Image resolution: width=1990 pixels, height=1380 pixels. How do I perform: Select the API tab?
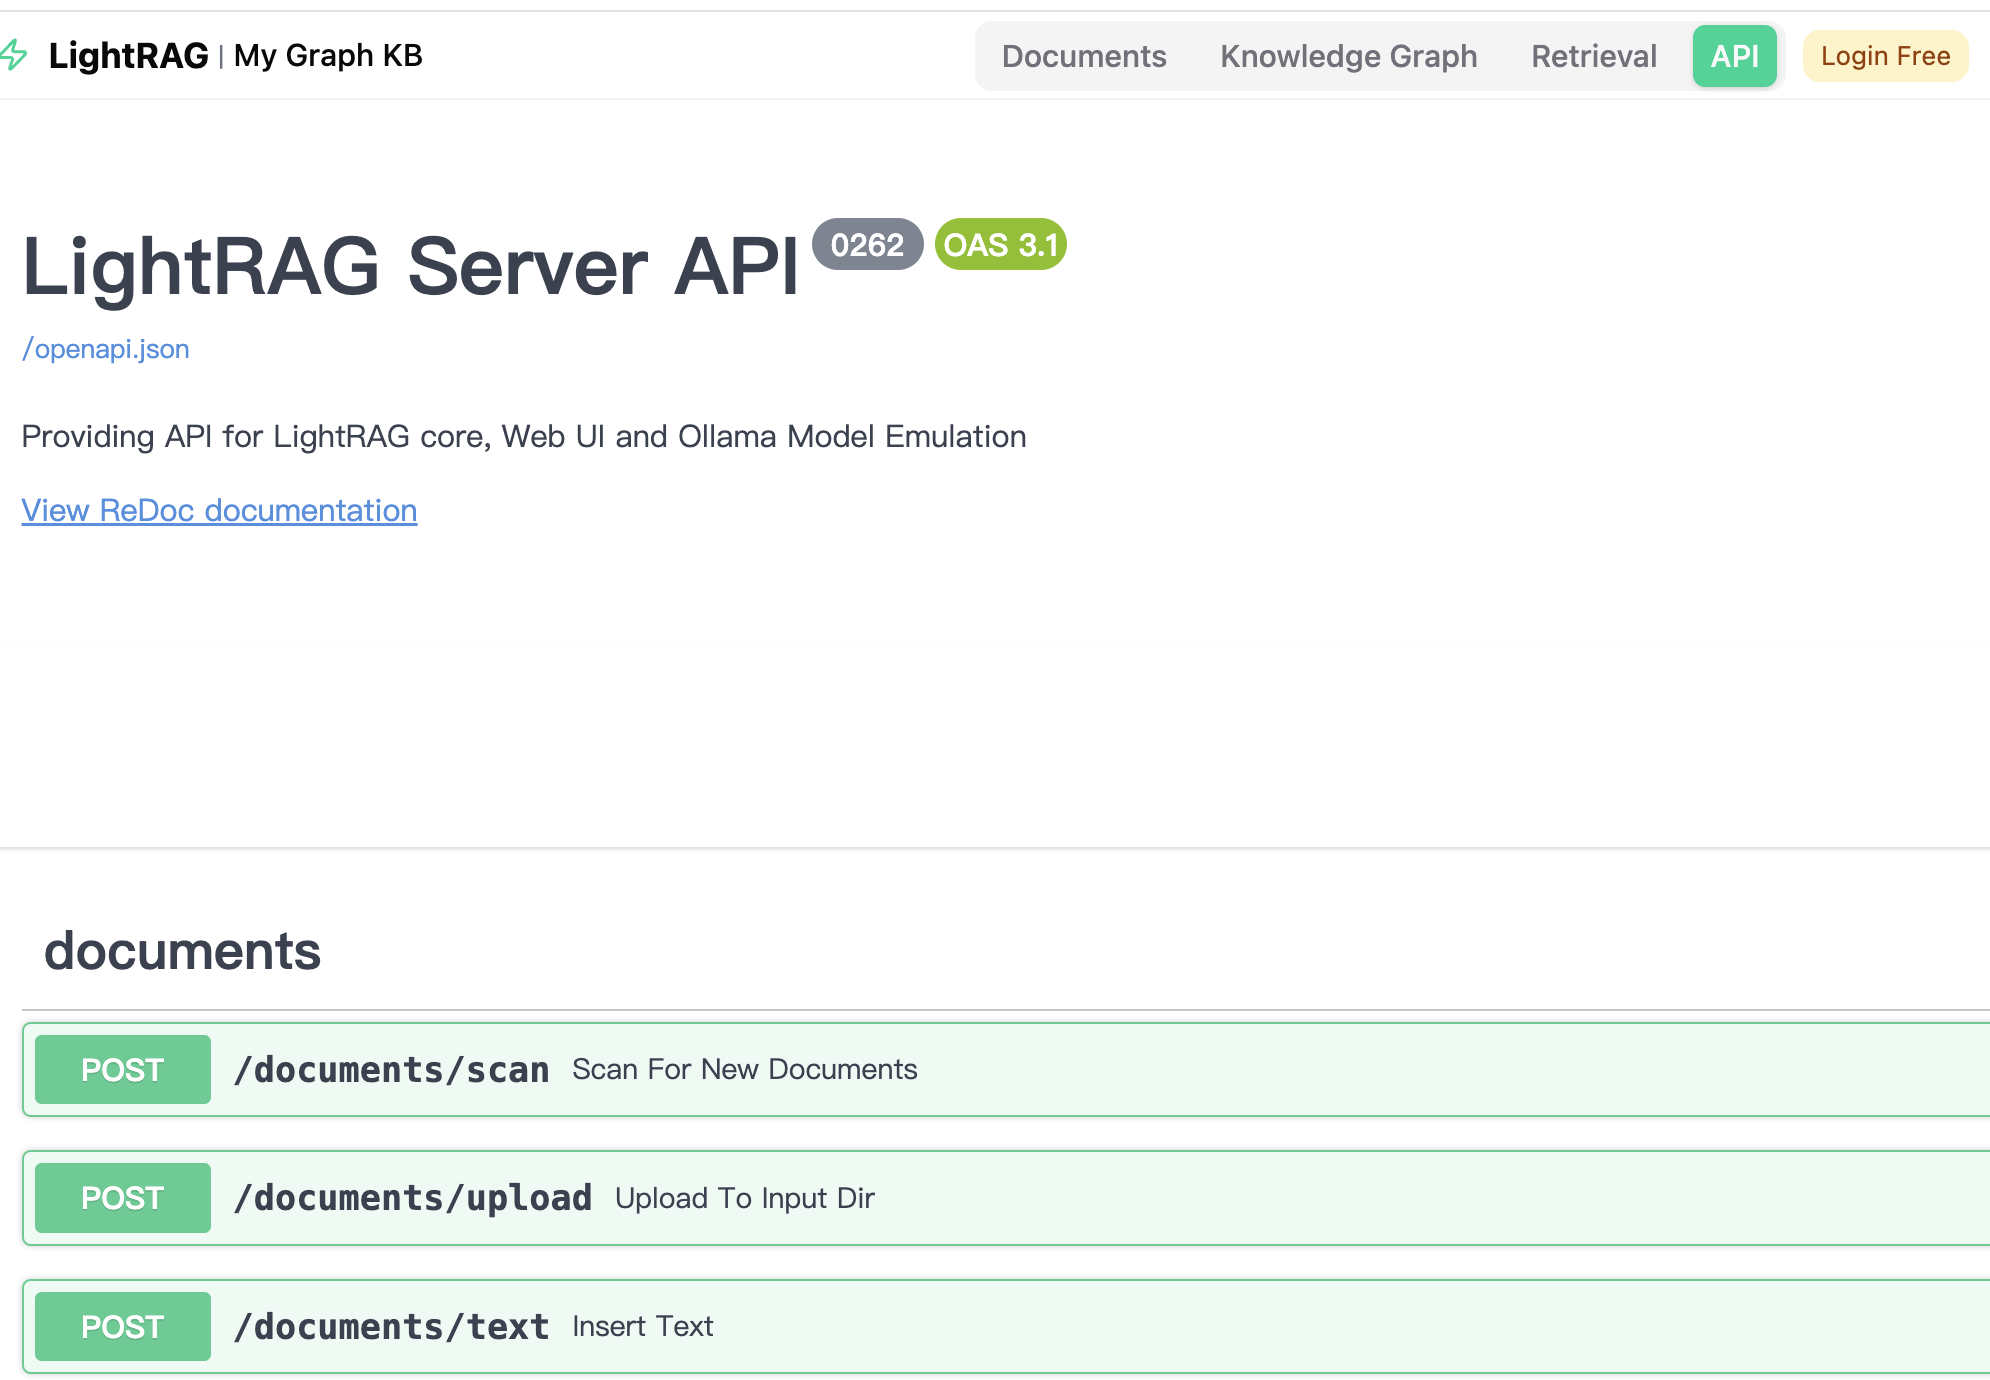[1734, 56]
